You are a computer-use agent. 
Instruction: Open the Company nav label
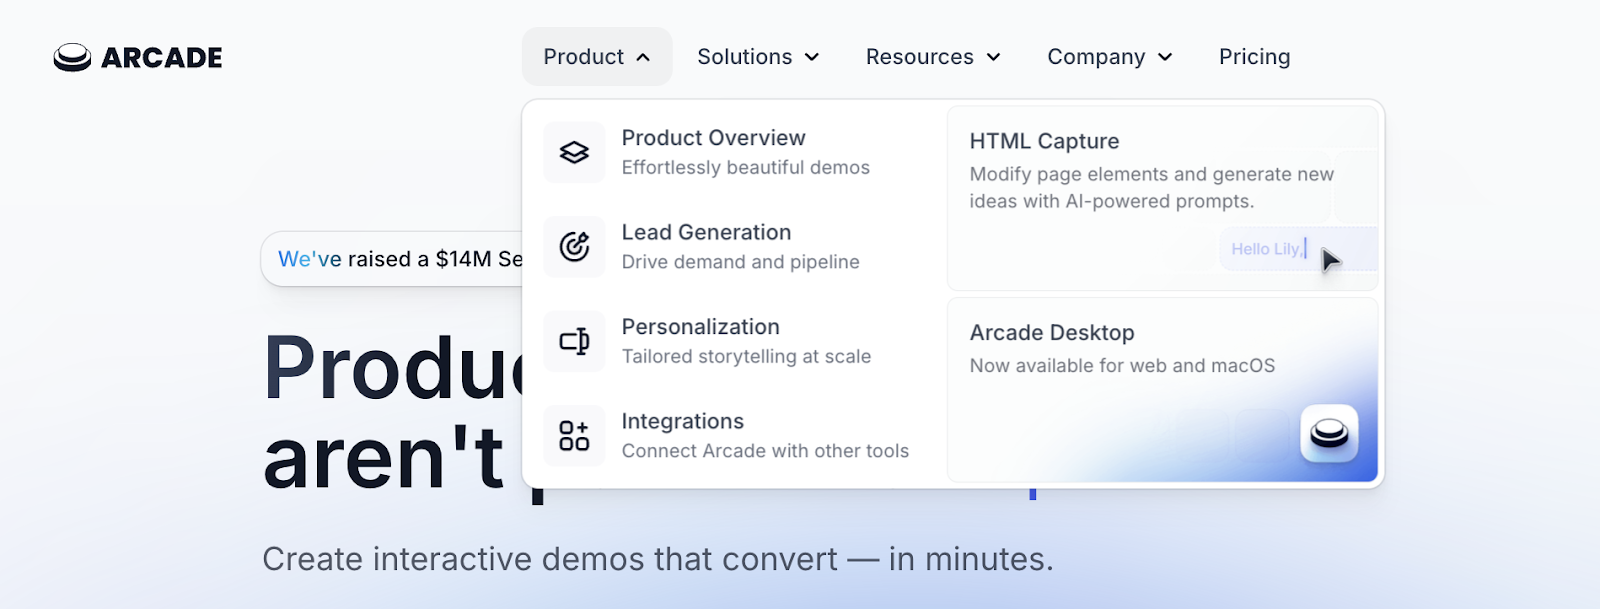[1096, 57]
